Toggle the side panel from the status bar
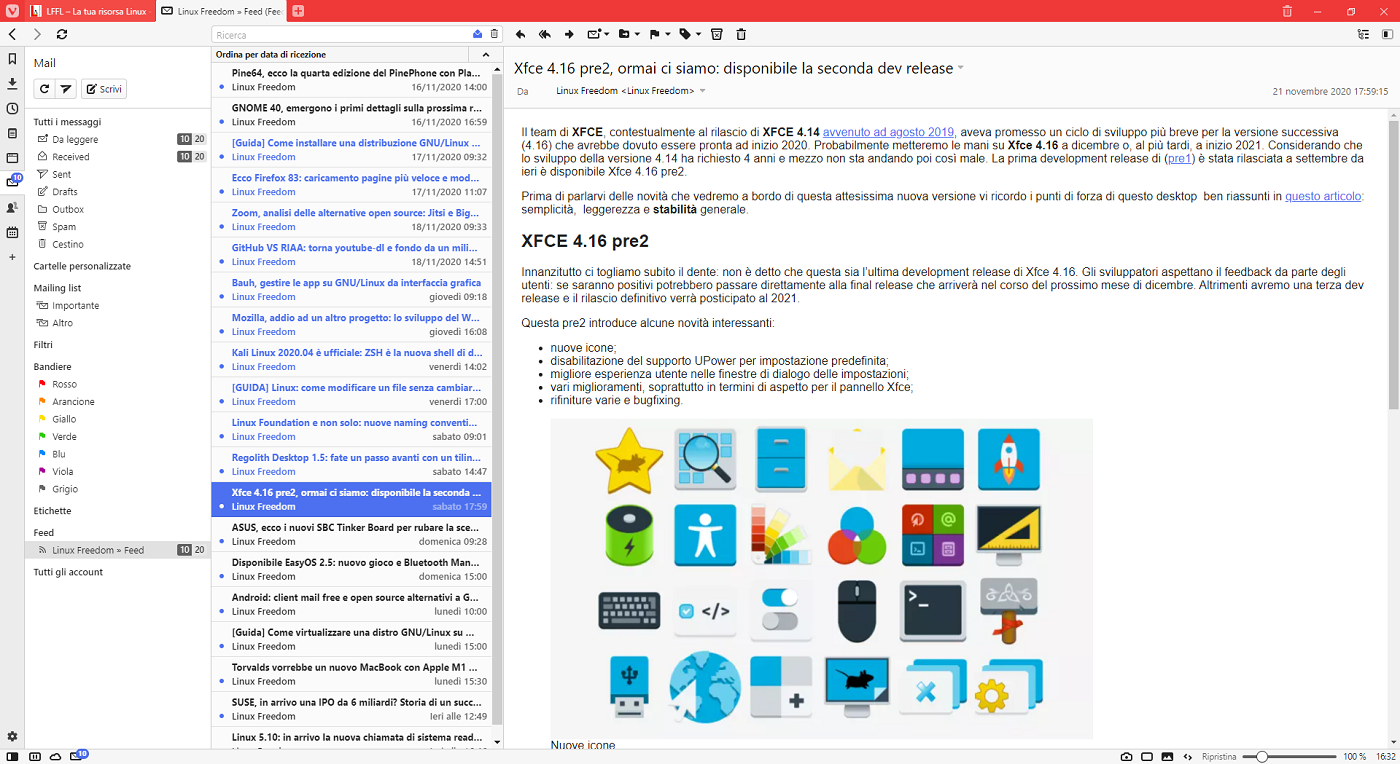 pos(12,756)
